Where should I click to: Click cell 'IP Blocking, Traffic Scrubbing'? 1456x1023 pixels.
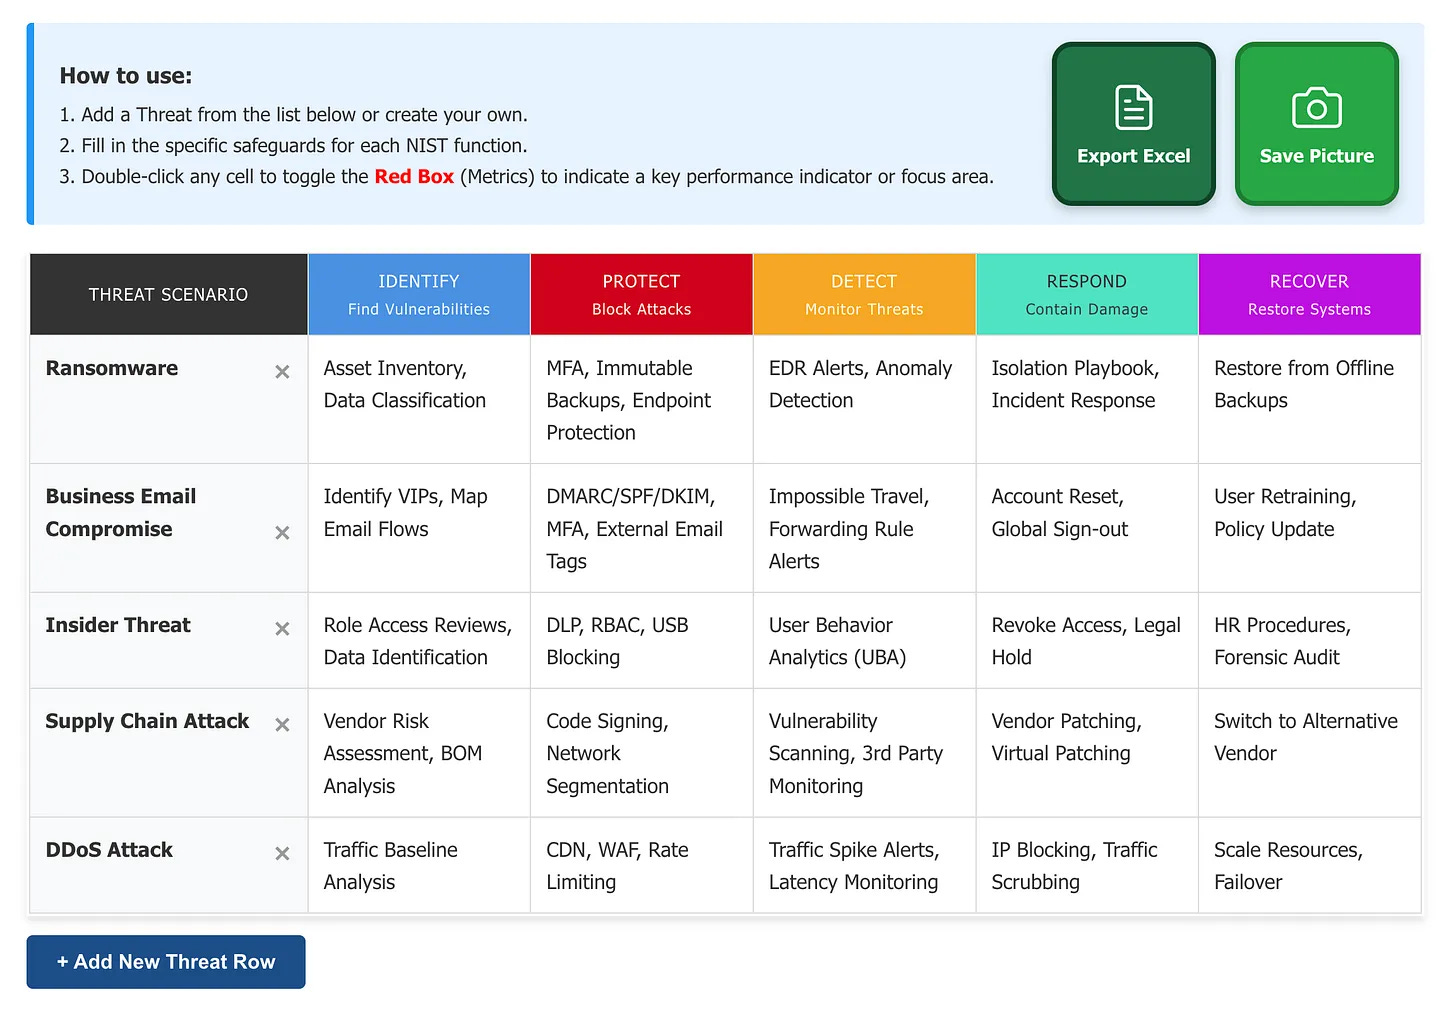coord(1087,865)
